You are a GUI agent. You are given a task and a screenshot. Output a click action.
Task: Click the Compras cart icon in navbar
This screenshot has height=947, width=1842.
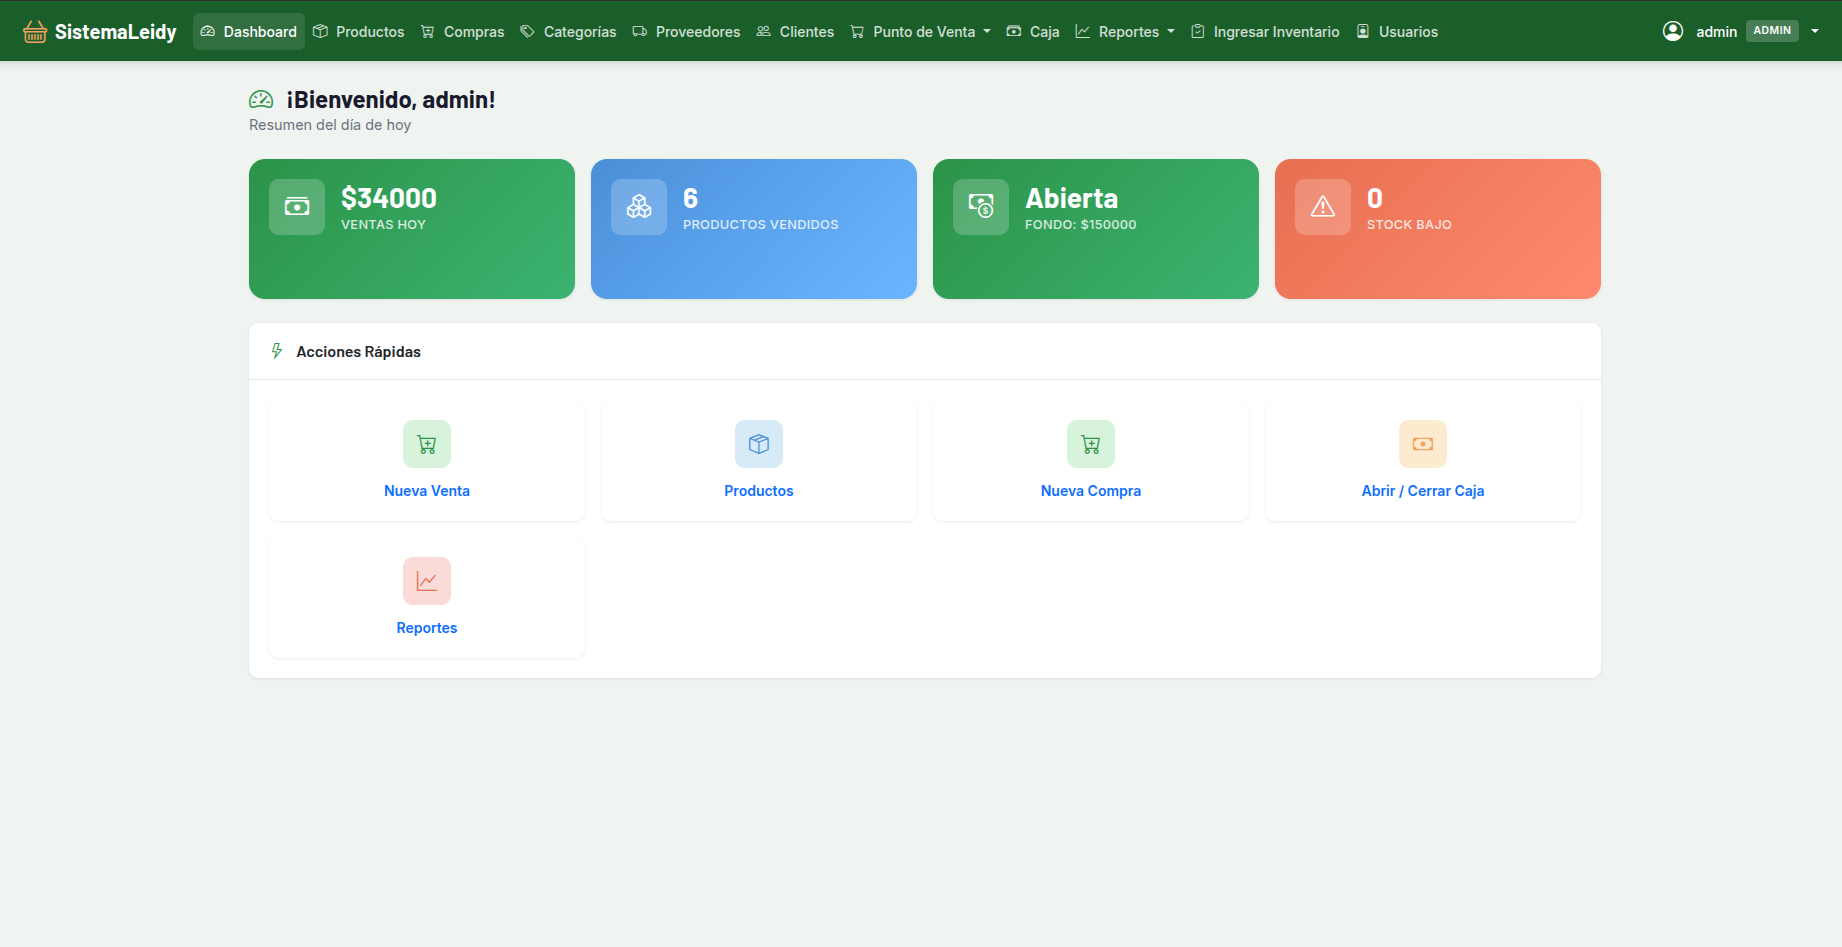(428, 32)
